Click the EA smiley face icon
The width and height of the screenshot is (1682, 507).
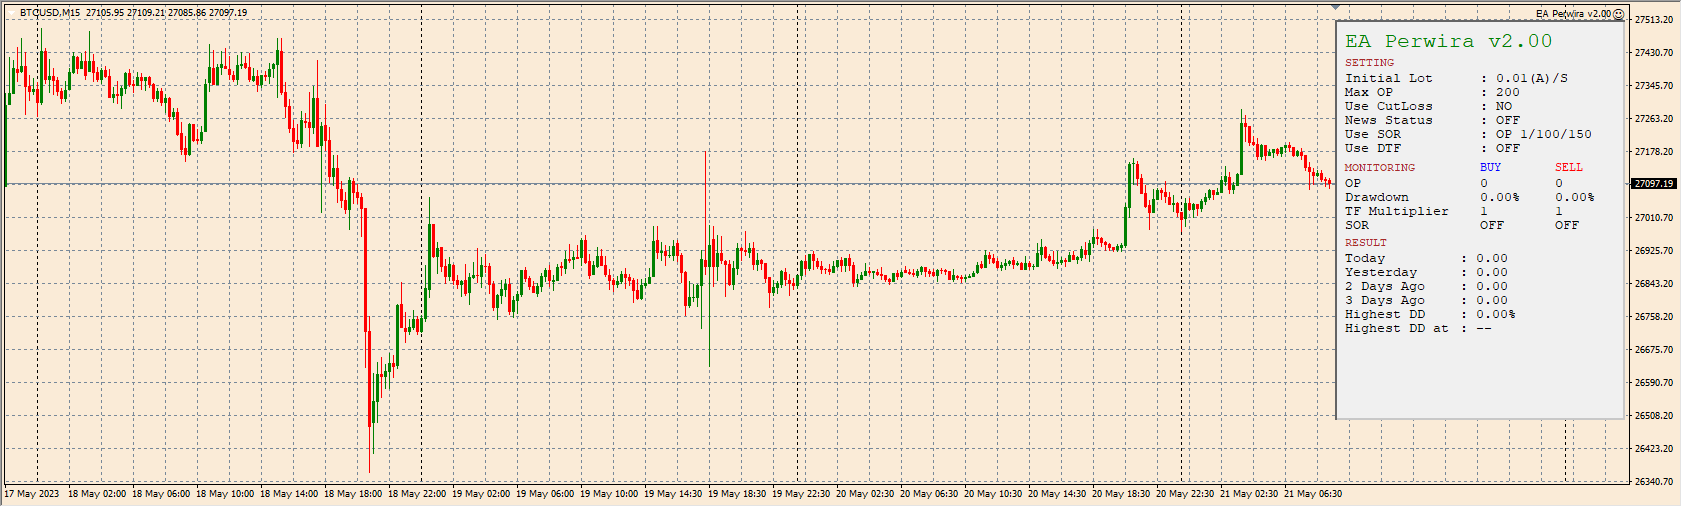click(1619, 14)
